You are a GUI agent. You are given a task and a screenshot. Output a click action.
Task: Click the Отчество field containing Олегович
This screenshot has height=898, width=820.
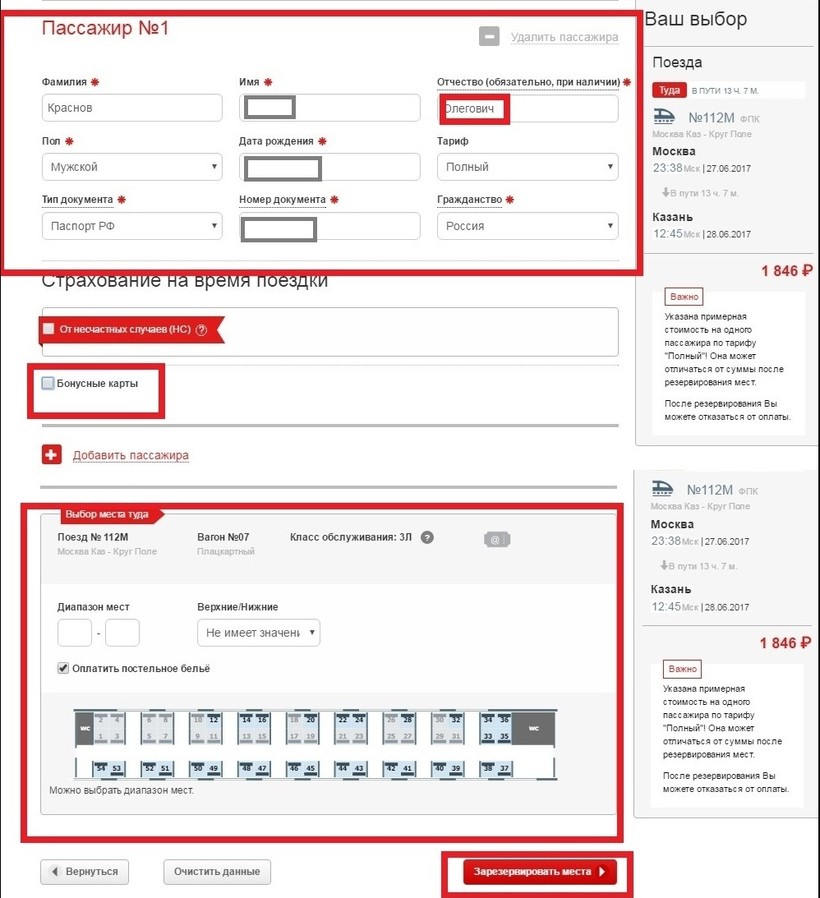[527, 108]
